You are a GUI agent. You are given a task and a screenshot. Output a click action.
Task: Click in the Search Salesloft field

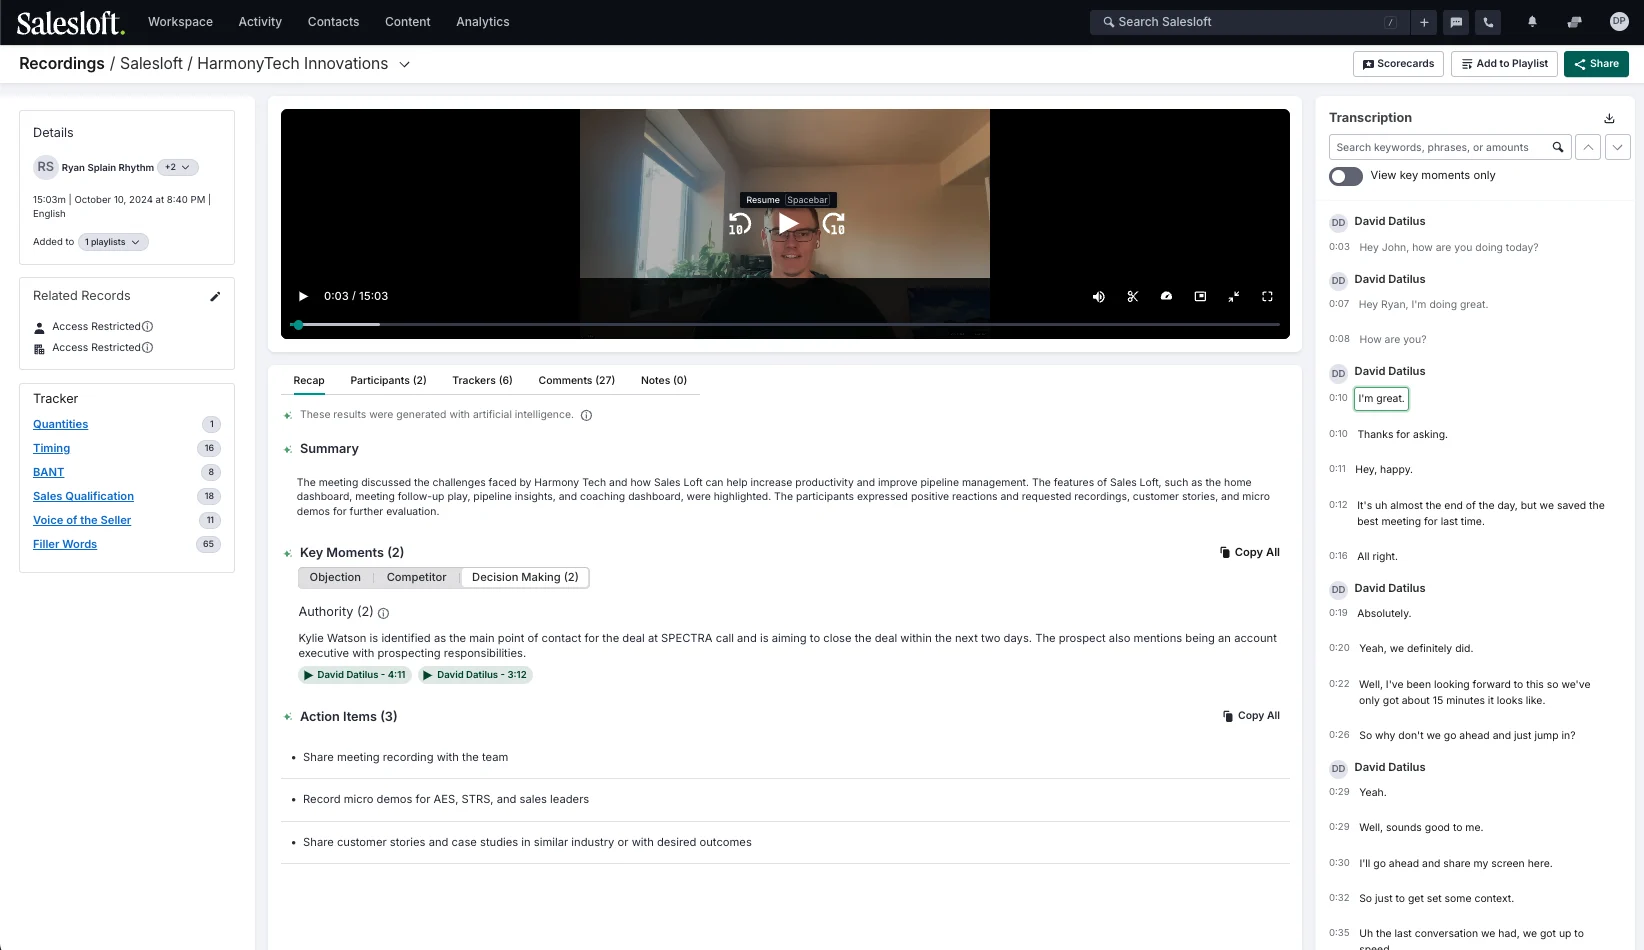pos(1249,22)
